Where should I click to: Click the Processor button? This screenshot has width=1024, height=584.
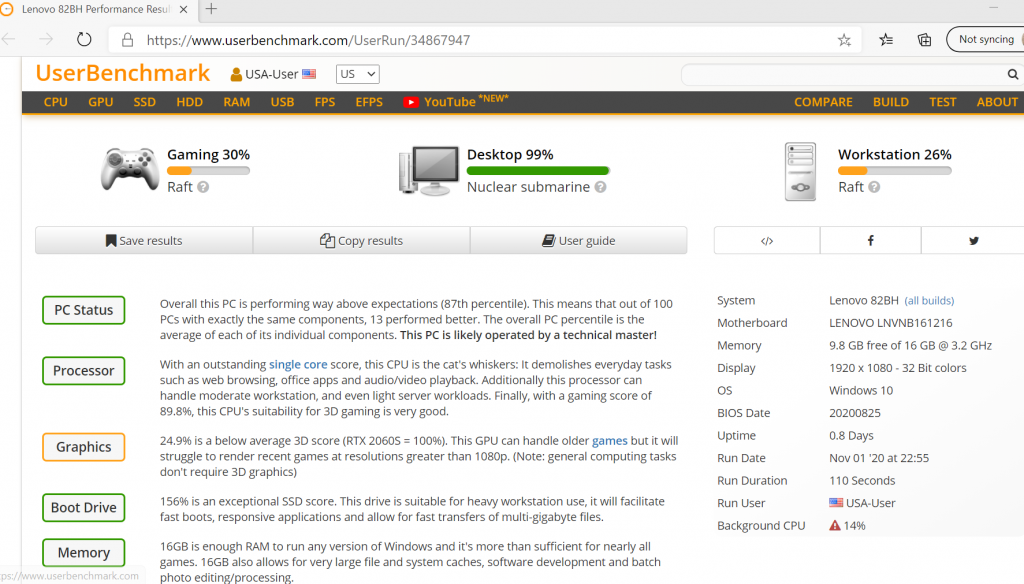[84, 370]
